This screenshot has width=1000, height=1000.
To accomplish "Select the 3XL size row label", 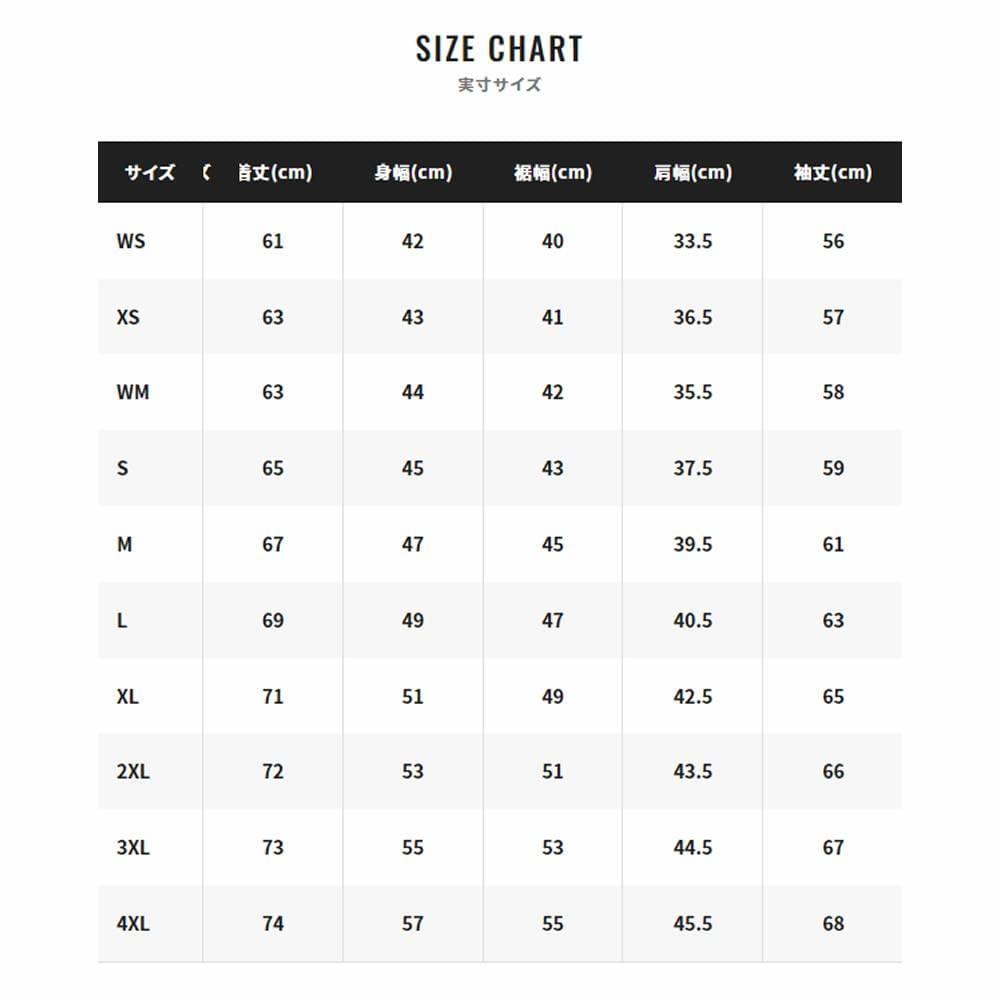I will (x=133, y=847).
